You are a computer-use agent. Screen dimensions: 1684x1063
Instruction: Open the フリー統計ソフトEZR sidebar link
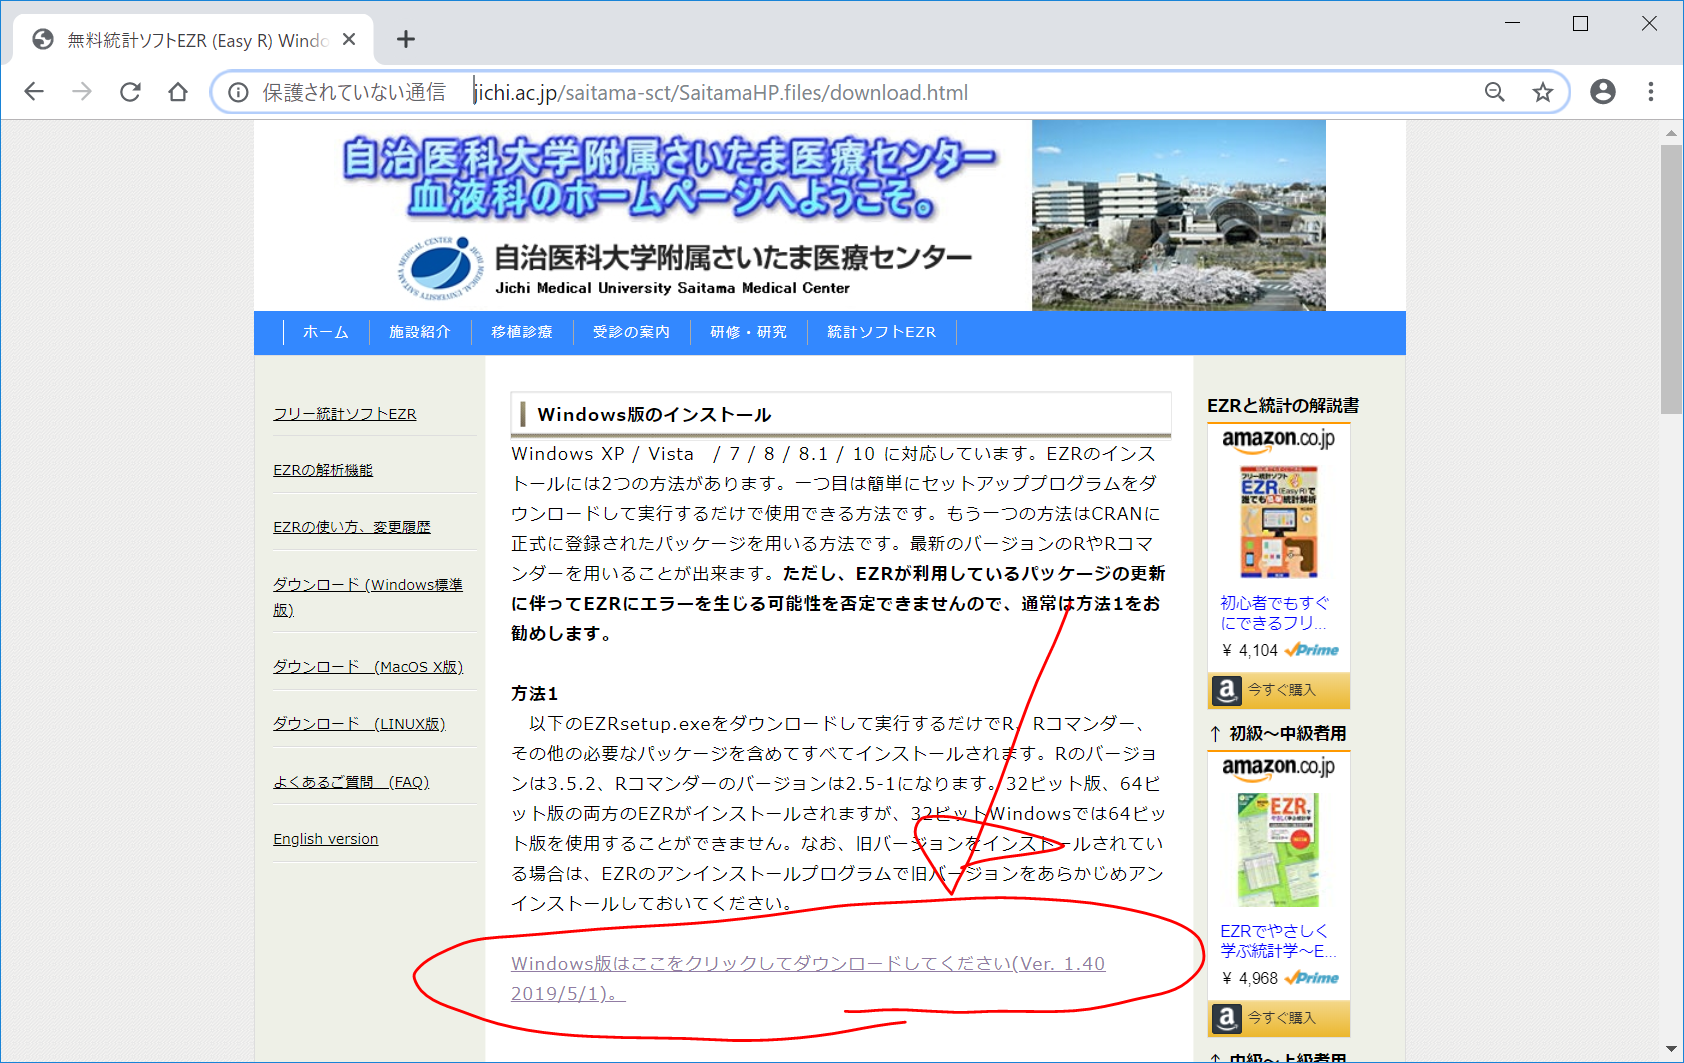click(x=345, y=414)
